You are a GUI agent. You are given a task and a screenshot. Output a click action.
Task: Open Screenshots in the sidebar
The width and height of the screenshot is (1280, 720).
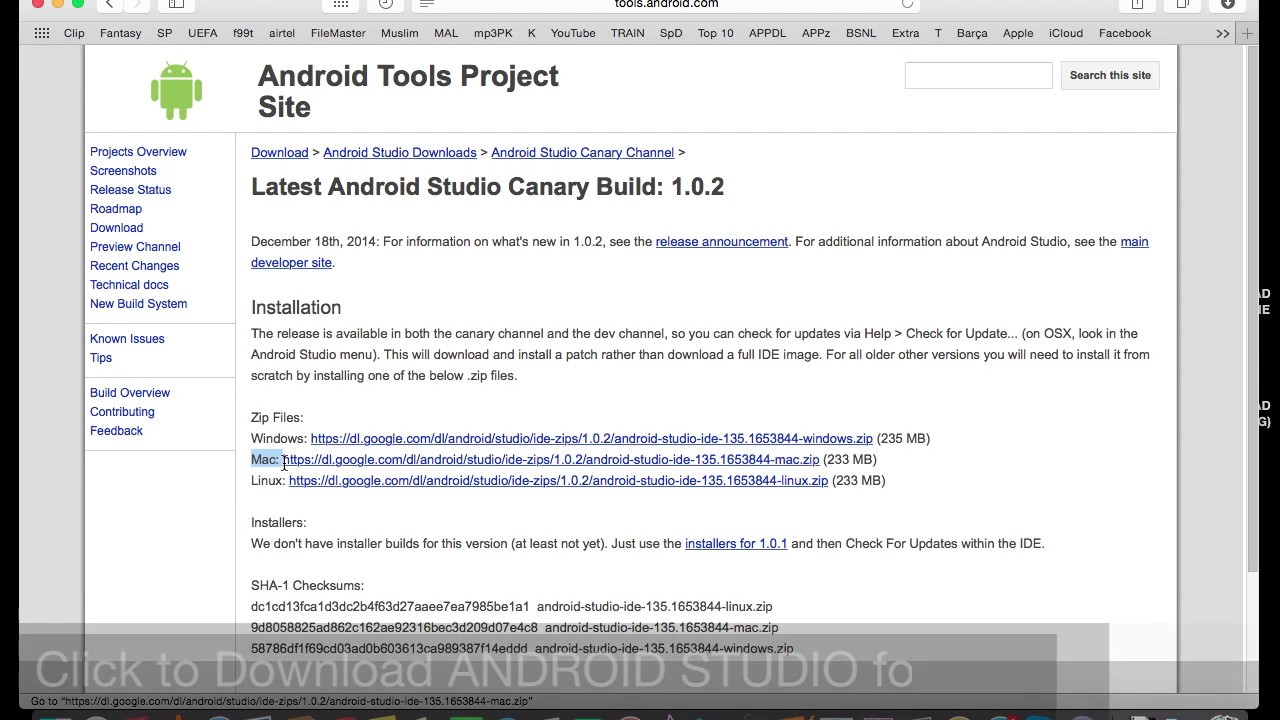point(123,171)
